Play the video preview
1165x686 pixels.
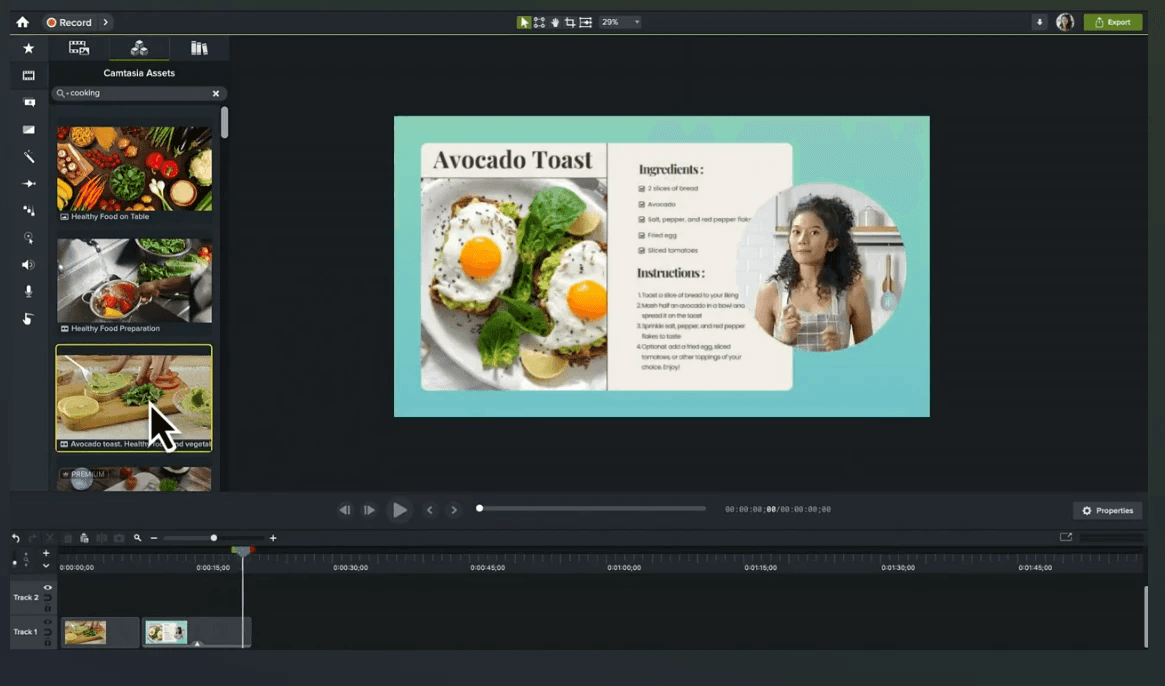(399, 510)
